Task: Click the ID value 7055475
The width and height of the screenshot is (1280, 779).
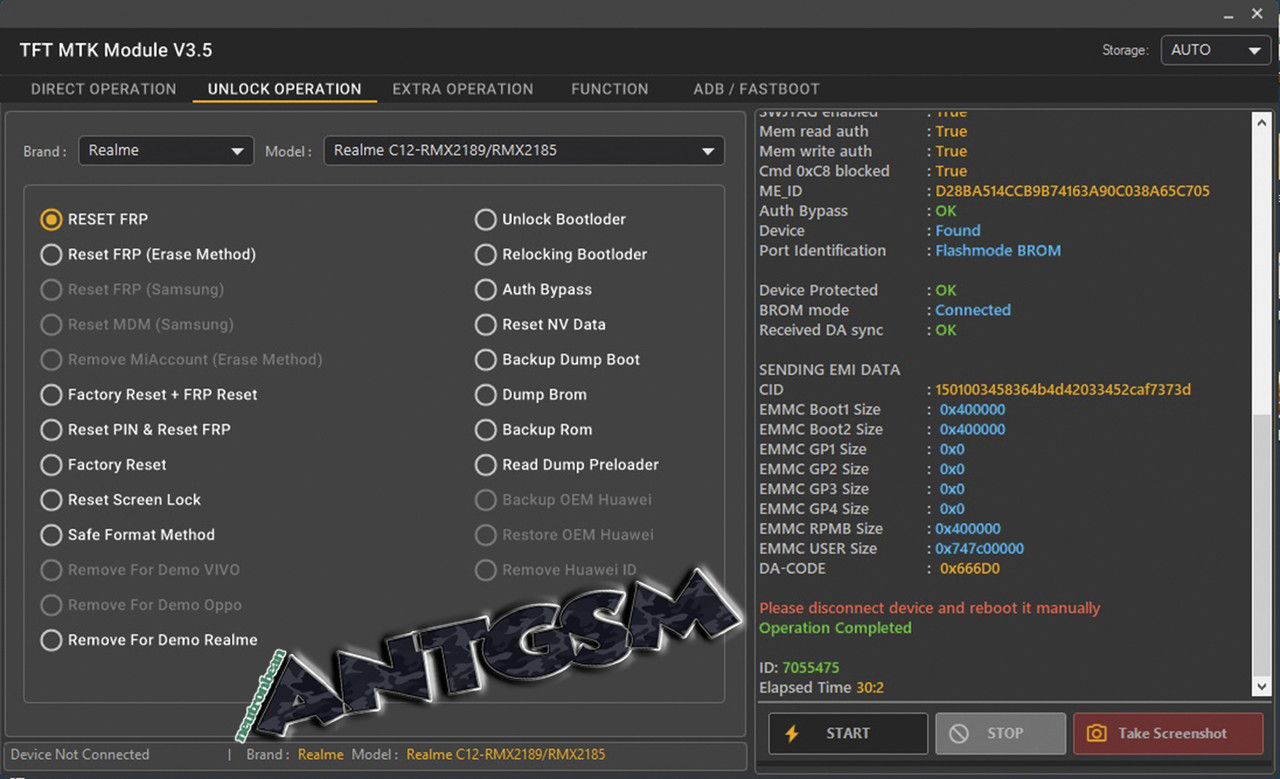Action: pos(811,667)
